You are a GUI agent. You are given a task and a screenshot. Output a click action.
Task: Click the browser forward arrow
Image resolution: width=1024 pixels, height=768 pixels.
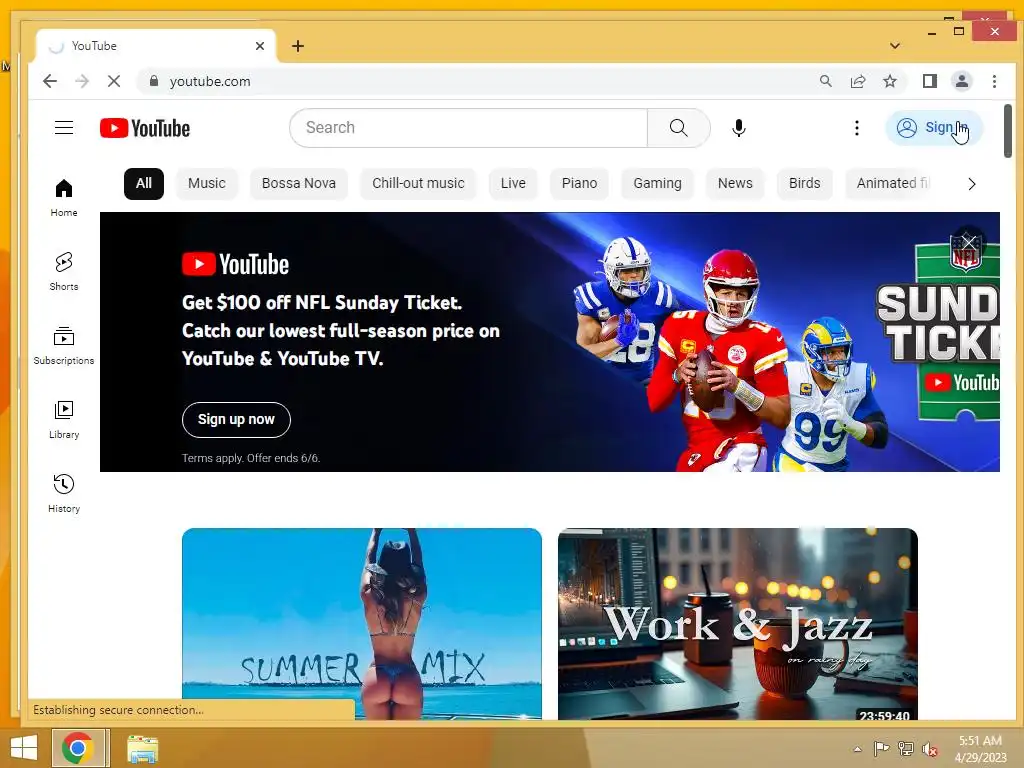point(82,82)
